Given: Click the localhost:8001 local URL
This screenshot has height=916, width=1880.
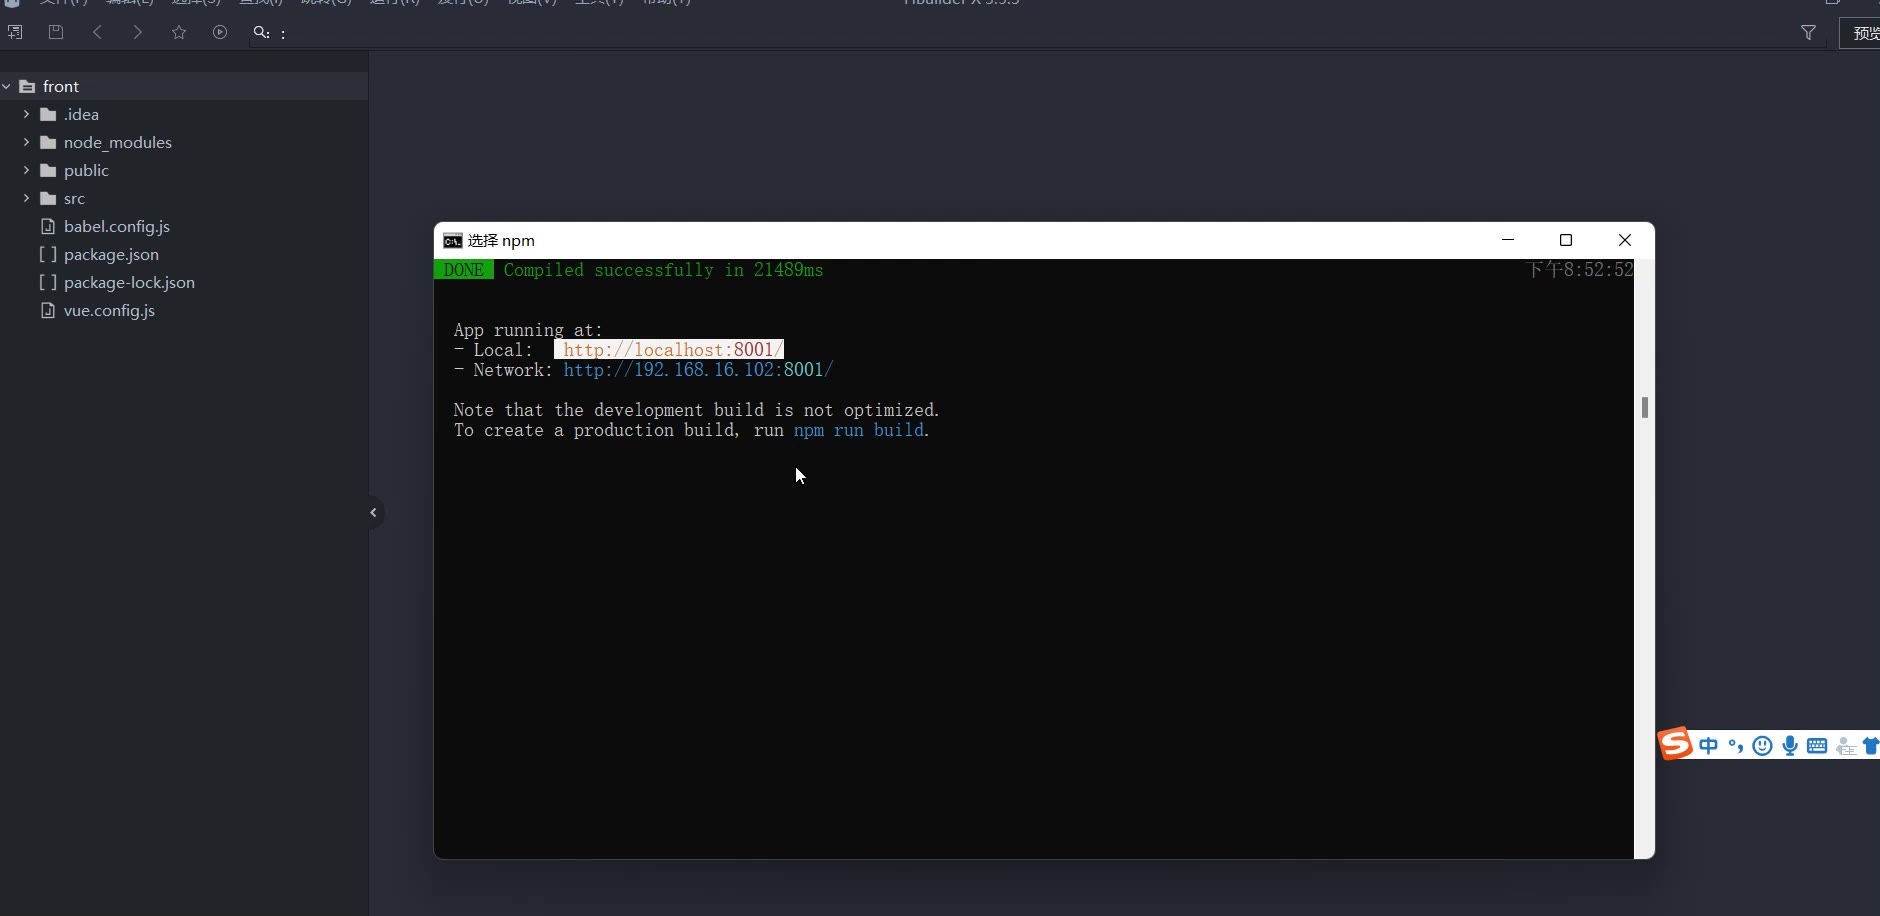Looking at the screenshot, I should tap(669, 350).
